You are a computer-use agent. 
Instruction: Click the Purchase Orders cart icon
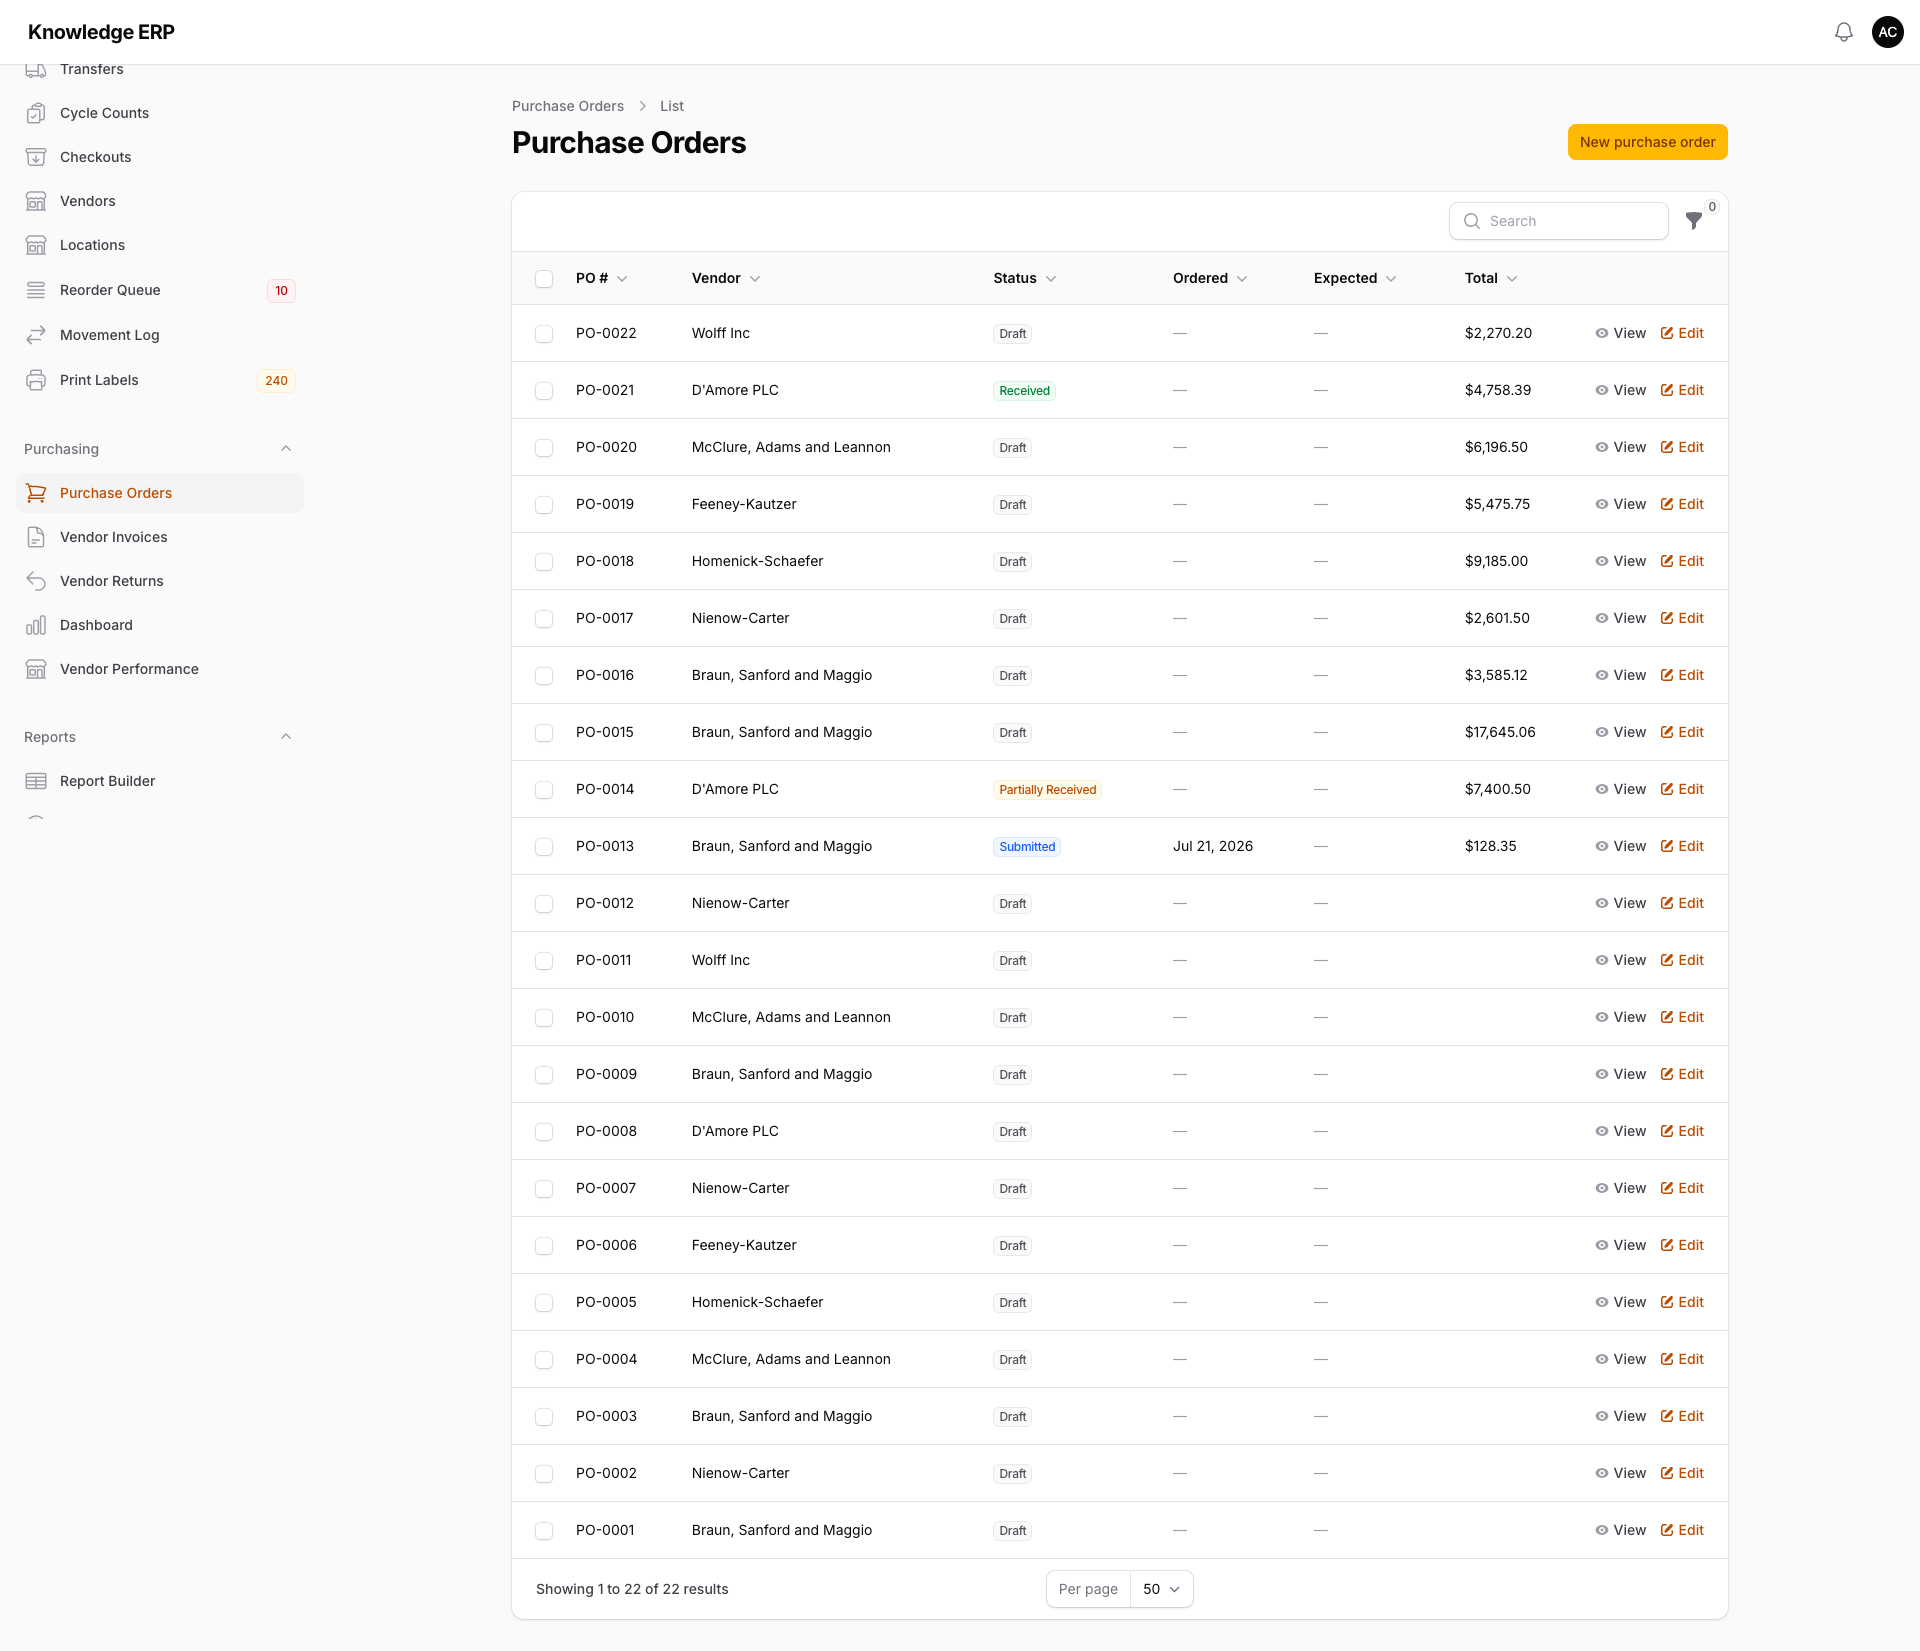(36, 493)
